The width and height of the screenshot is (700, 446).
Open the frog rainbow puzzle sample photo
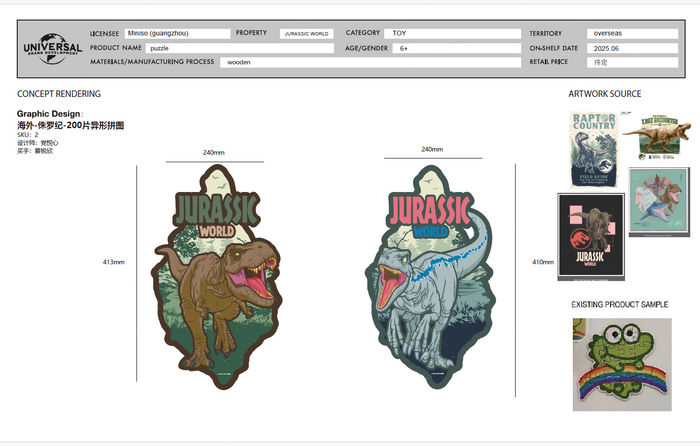[x=622, y=364]
